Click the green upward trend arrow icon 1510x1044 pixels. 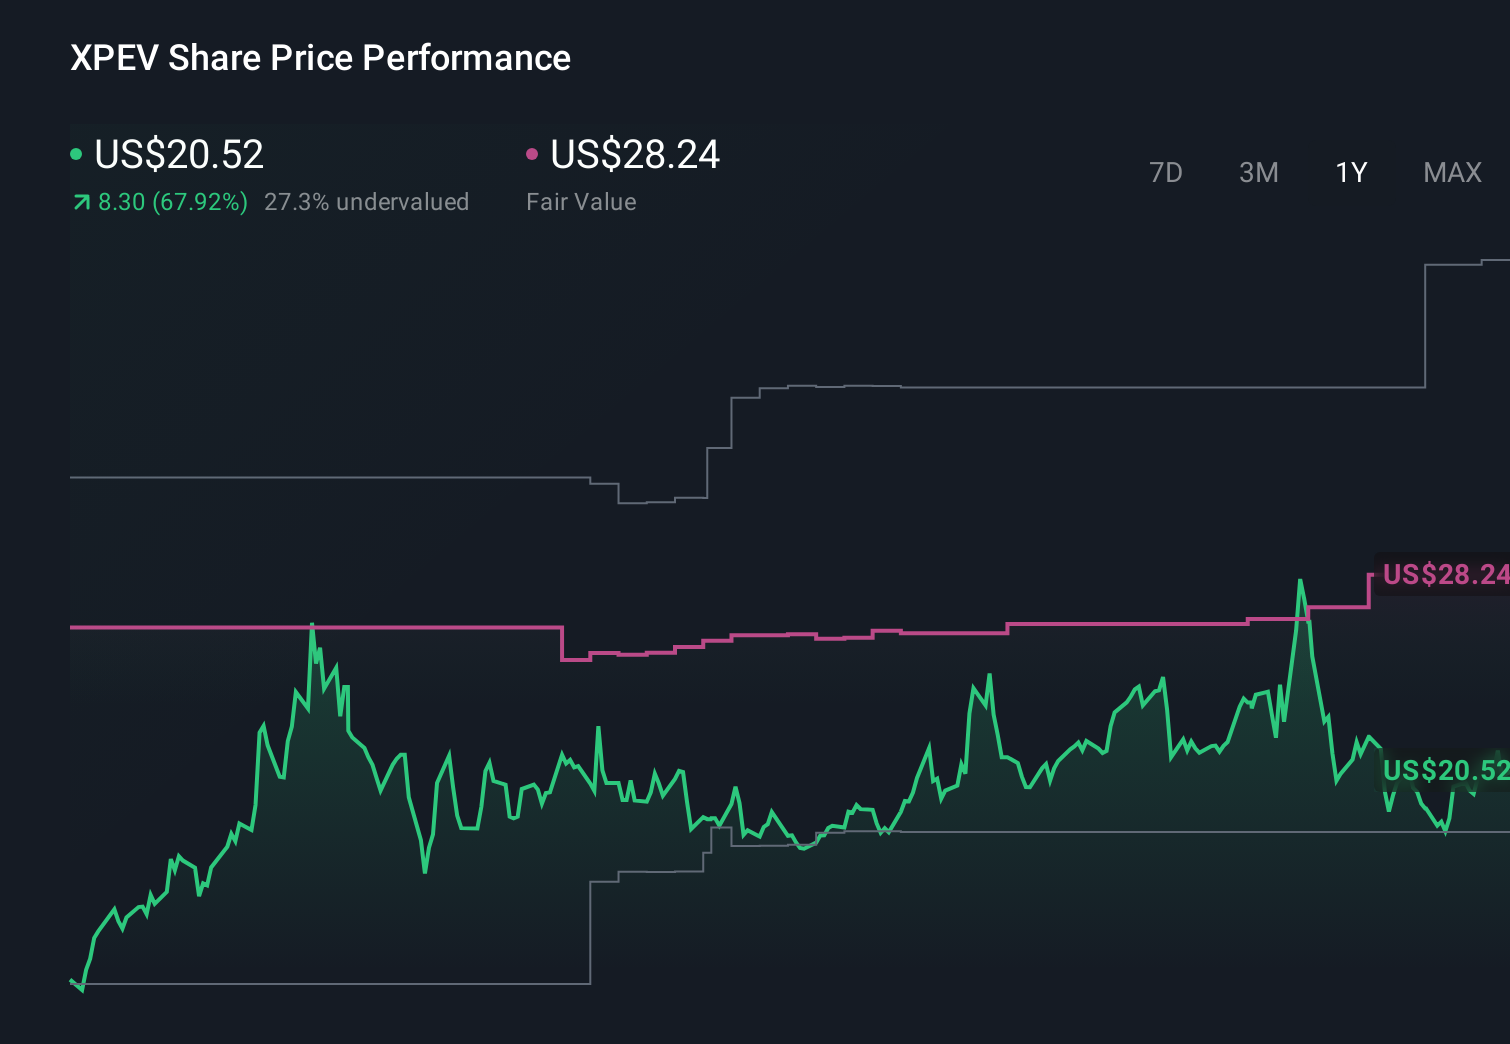coord(81,202)
